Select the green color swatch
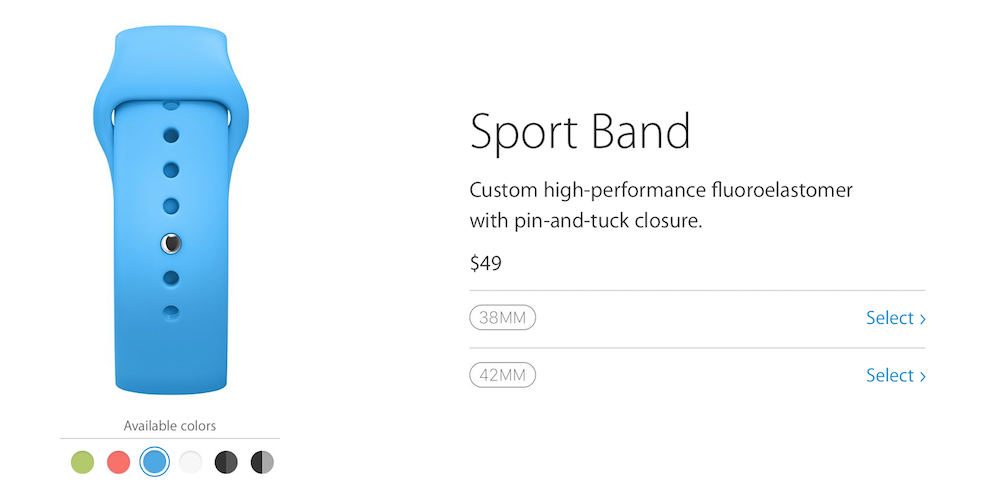The width and height of the screenshot is (1000, 499). pyautogui.click(x=82, y=462)
